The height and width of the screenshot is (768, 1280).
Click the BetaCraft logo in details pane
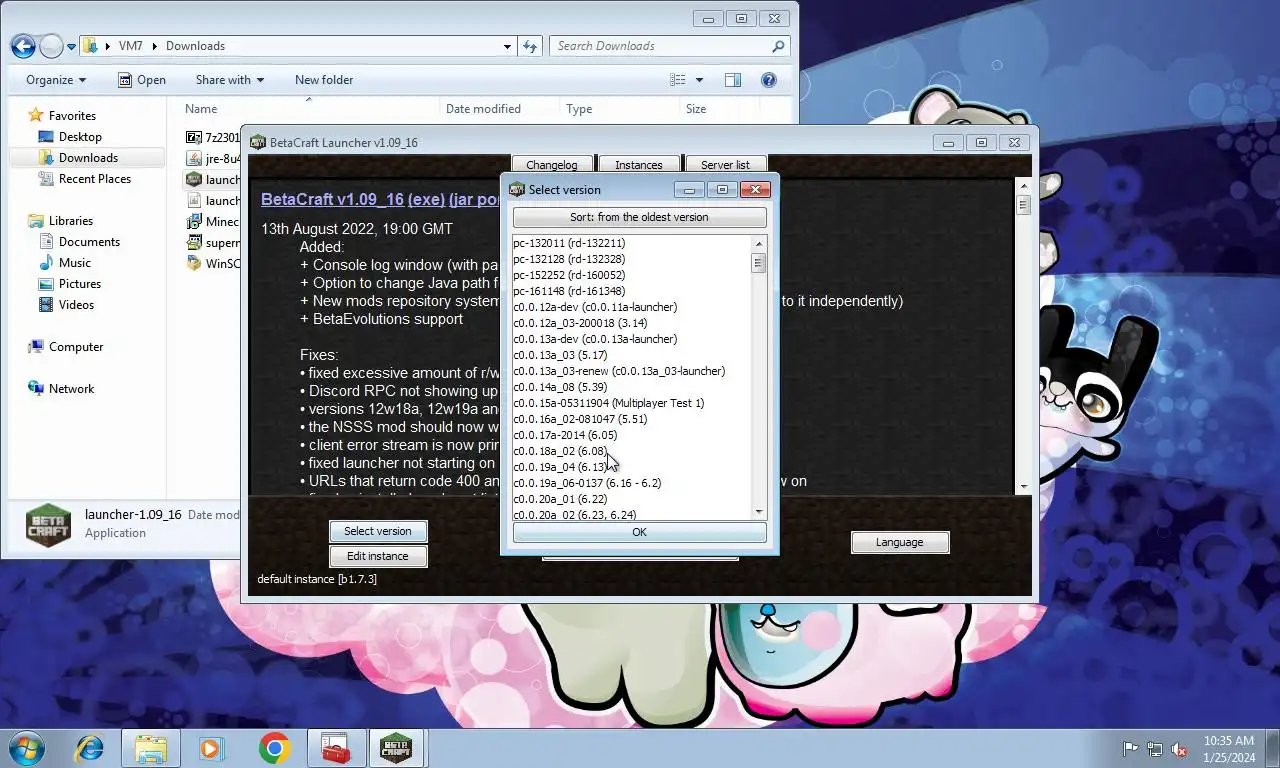(48, 525)
